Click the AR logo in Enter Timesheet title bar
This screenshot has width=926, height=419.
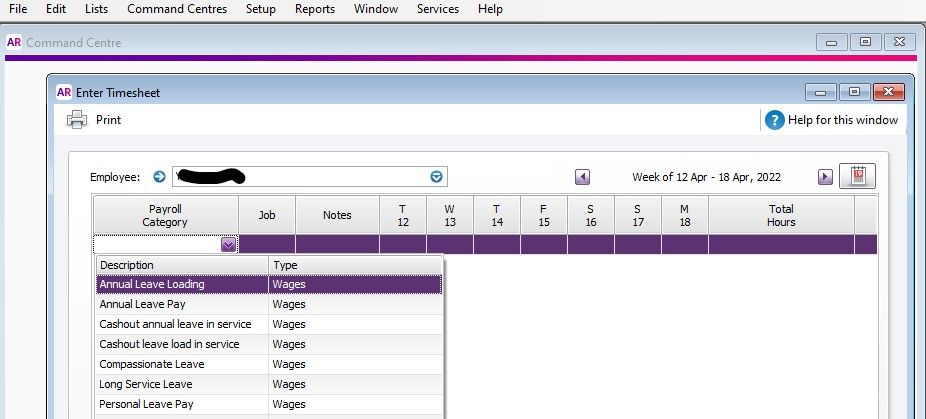(x=64, y=93)
